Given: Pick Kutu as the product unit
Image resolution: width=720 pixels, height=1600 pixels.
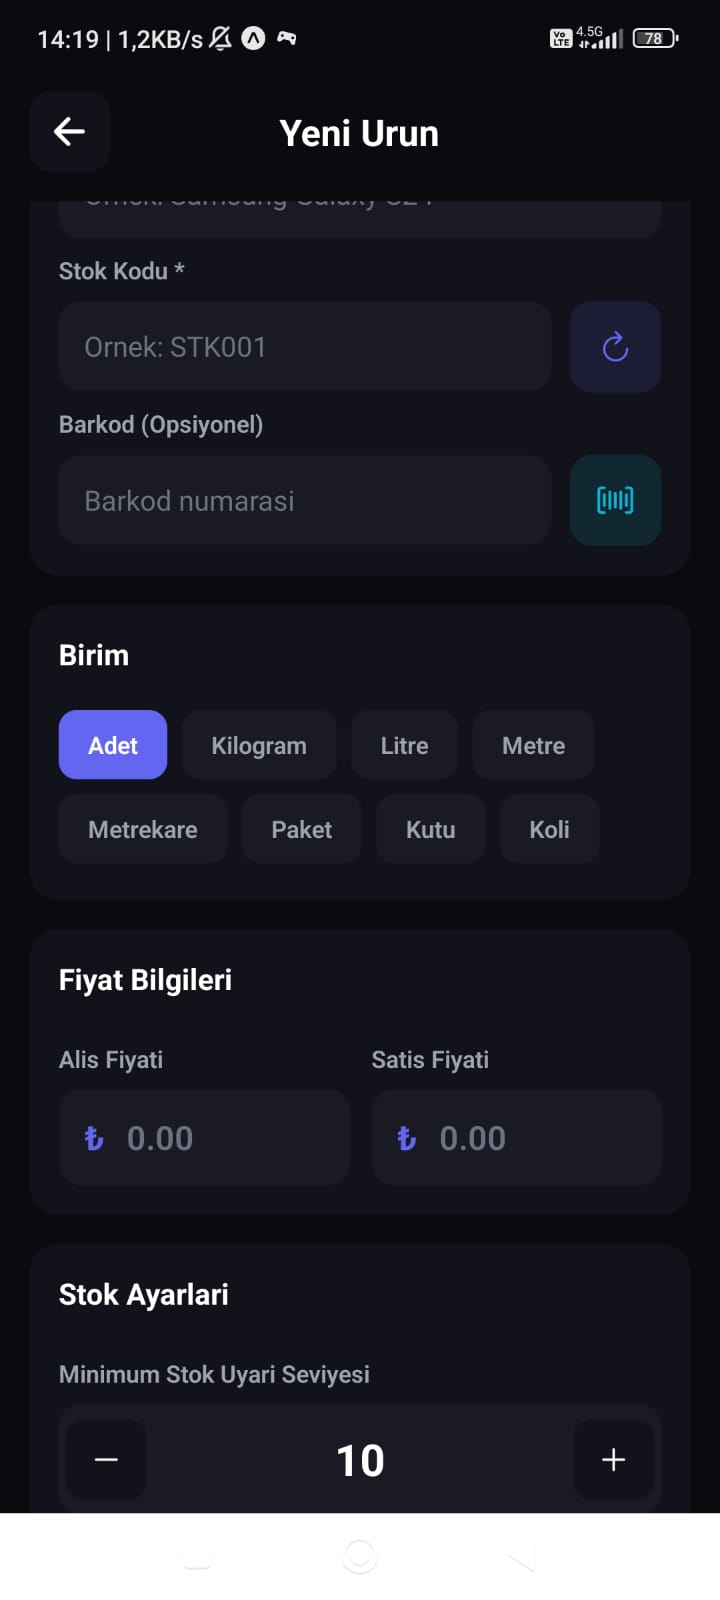Looking at the screenshot, I should [x=430, y=829].
